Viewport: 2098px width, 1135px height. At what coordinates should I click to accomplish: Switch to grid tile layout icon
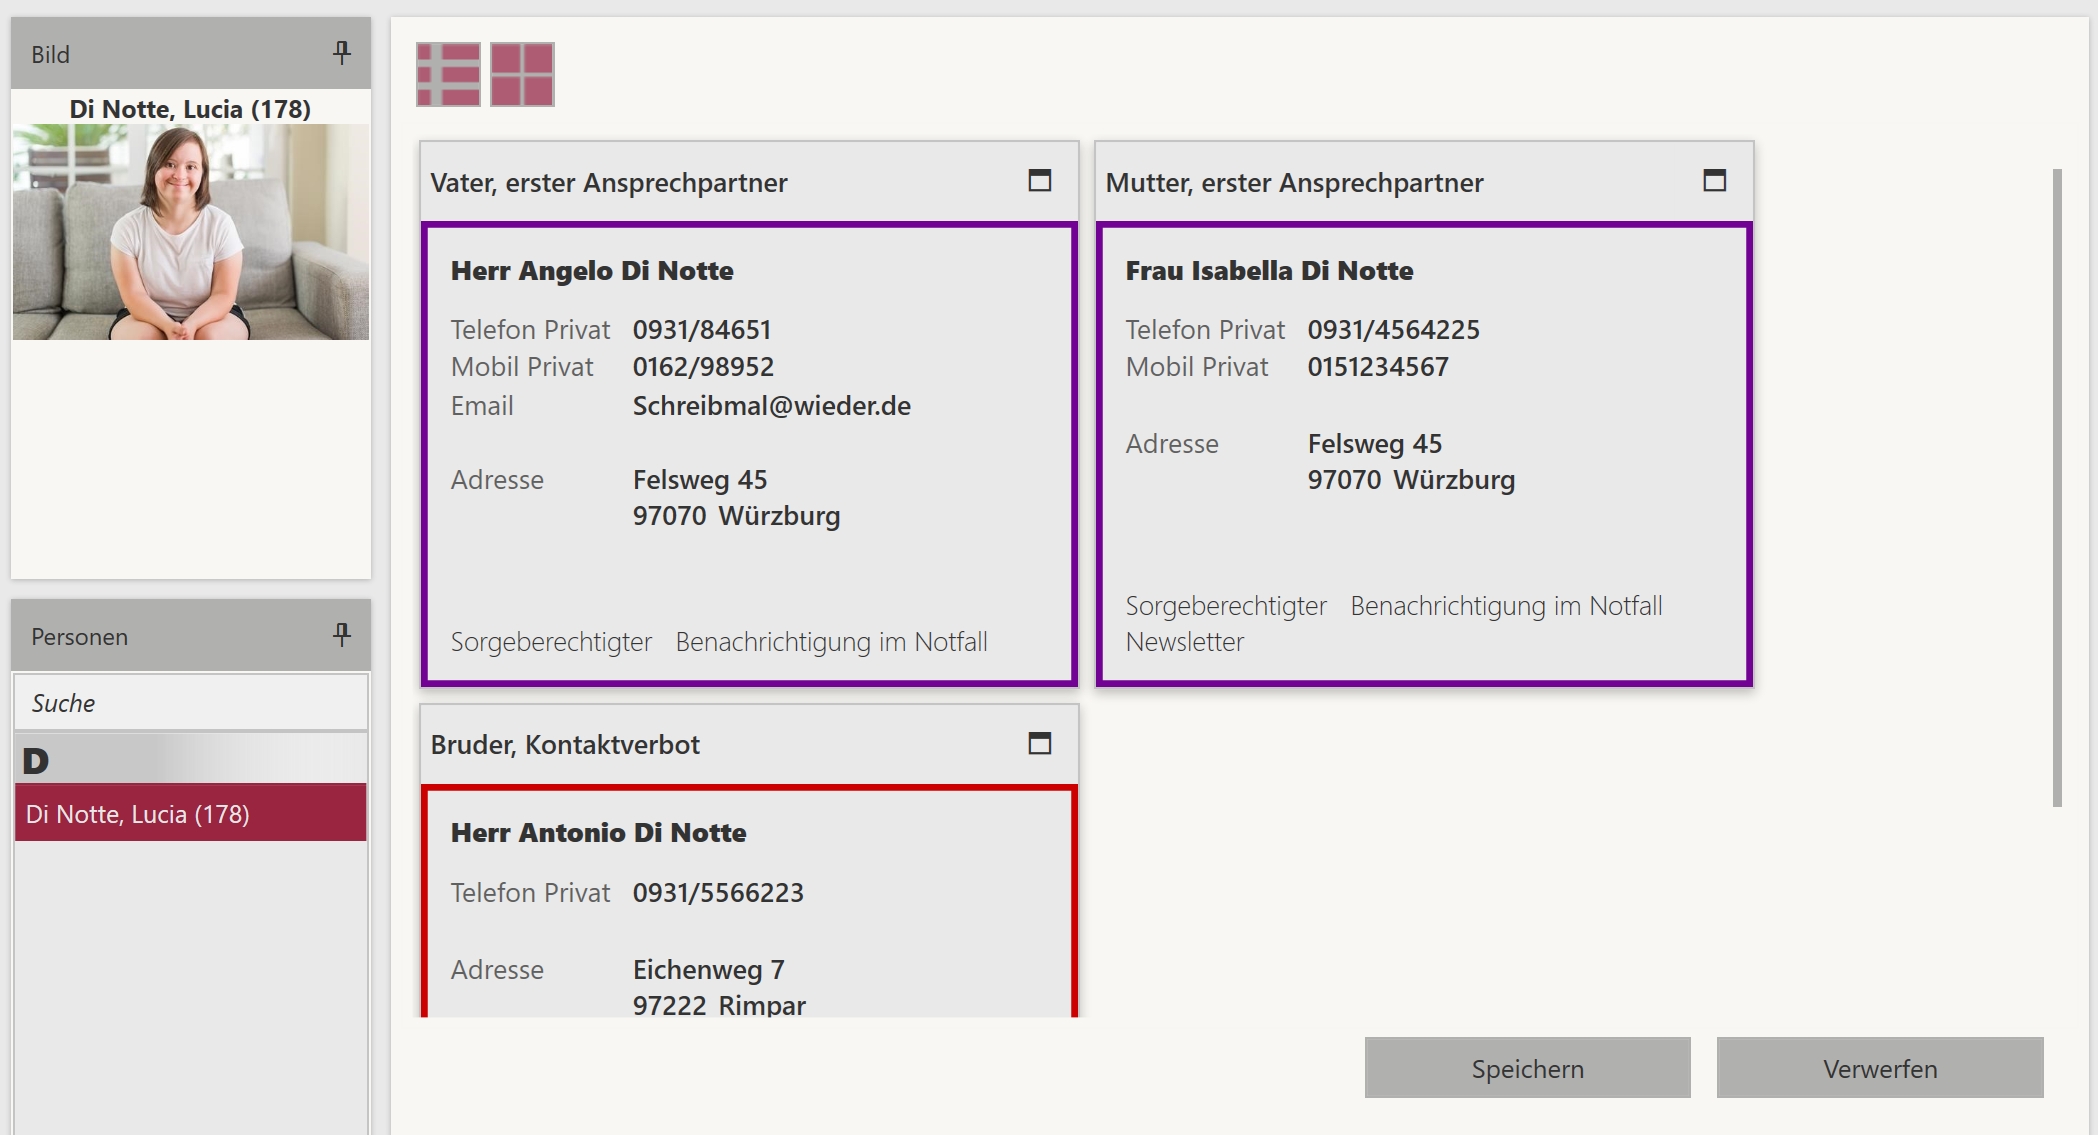pyautogui.click(x=522, y=74)
